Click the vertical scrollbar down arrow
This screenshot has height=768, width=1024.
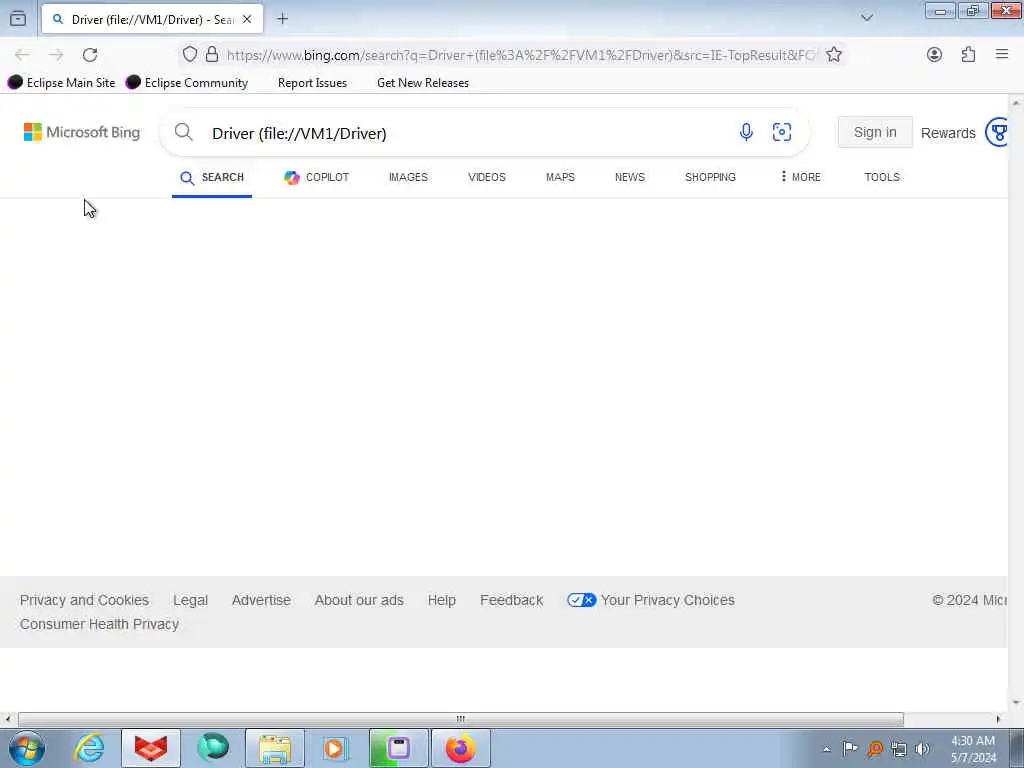tap(1016, 703)
